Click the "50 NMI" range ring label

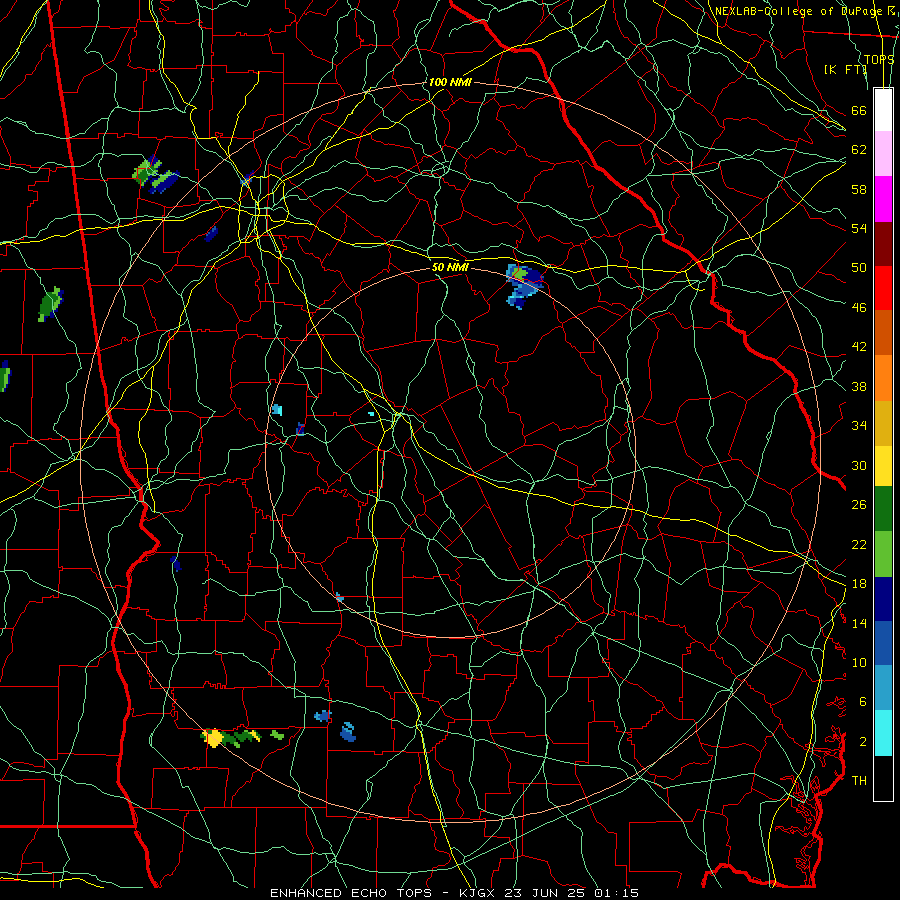pyautogui.click(x=450, y=267)
